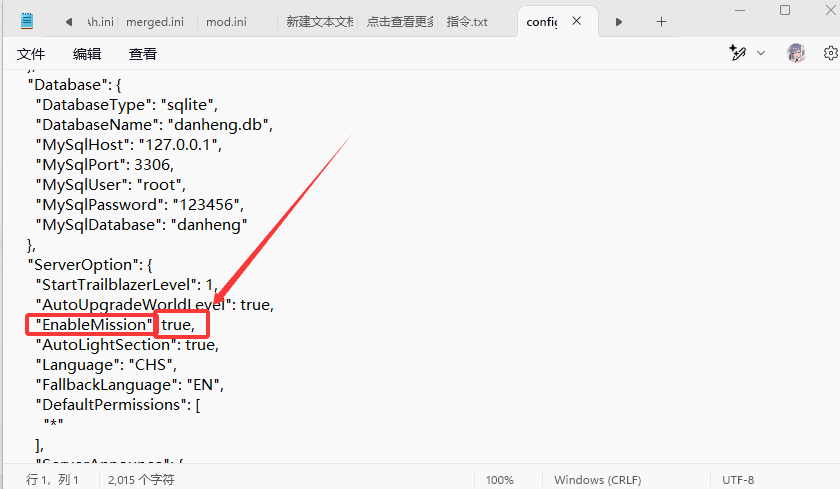Open the AI rewrite pen icon
Image resolution: width=840 pixels, height=489 pixels.
tap(738, 53)
